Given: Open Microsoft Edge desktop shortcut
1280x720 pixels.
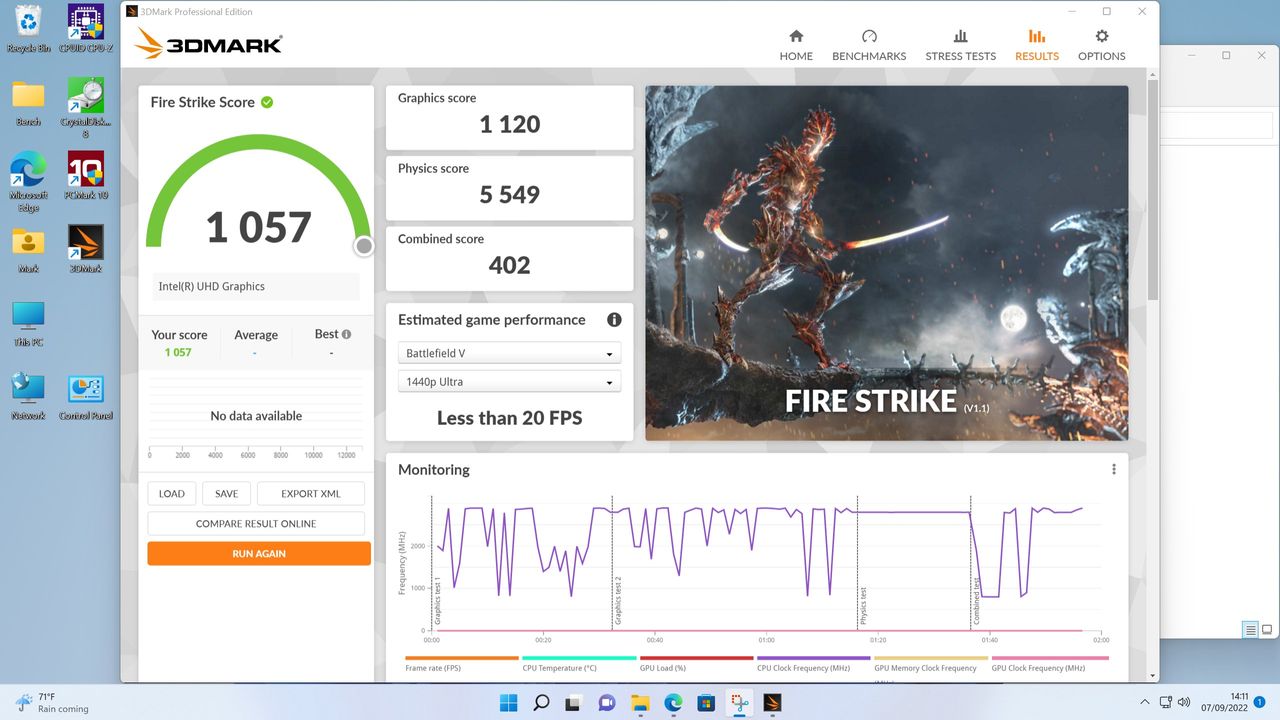Looking at the screenshot, I should point(29,181).
